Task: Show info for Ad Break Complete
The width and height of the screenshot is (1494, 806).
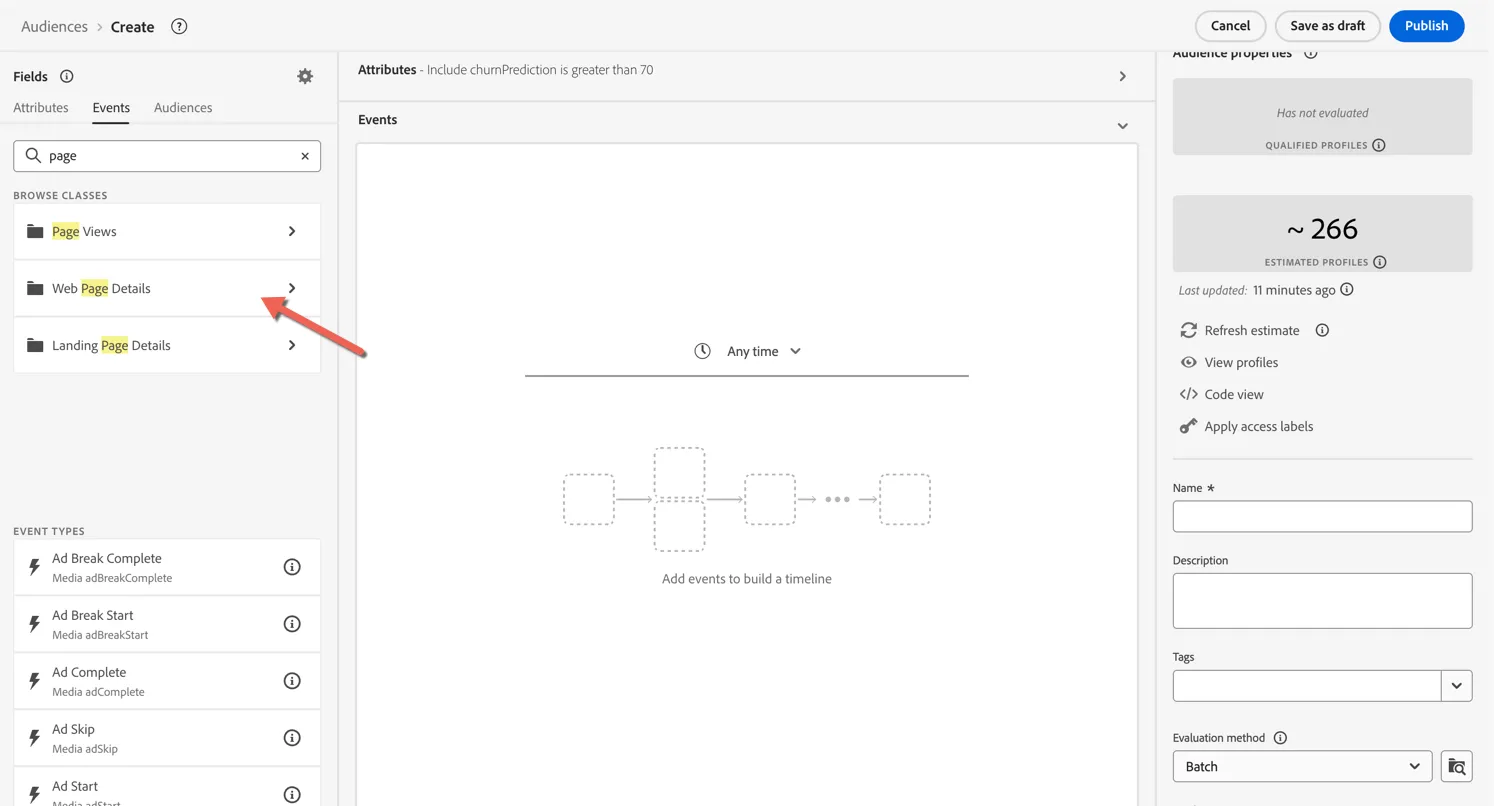Action: [292, 567]
